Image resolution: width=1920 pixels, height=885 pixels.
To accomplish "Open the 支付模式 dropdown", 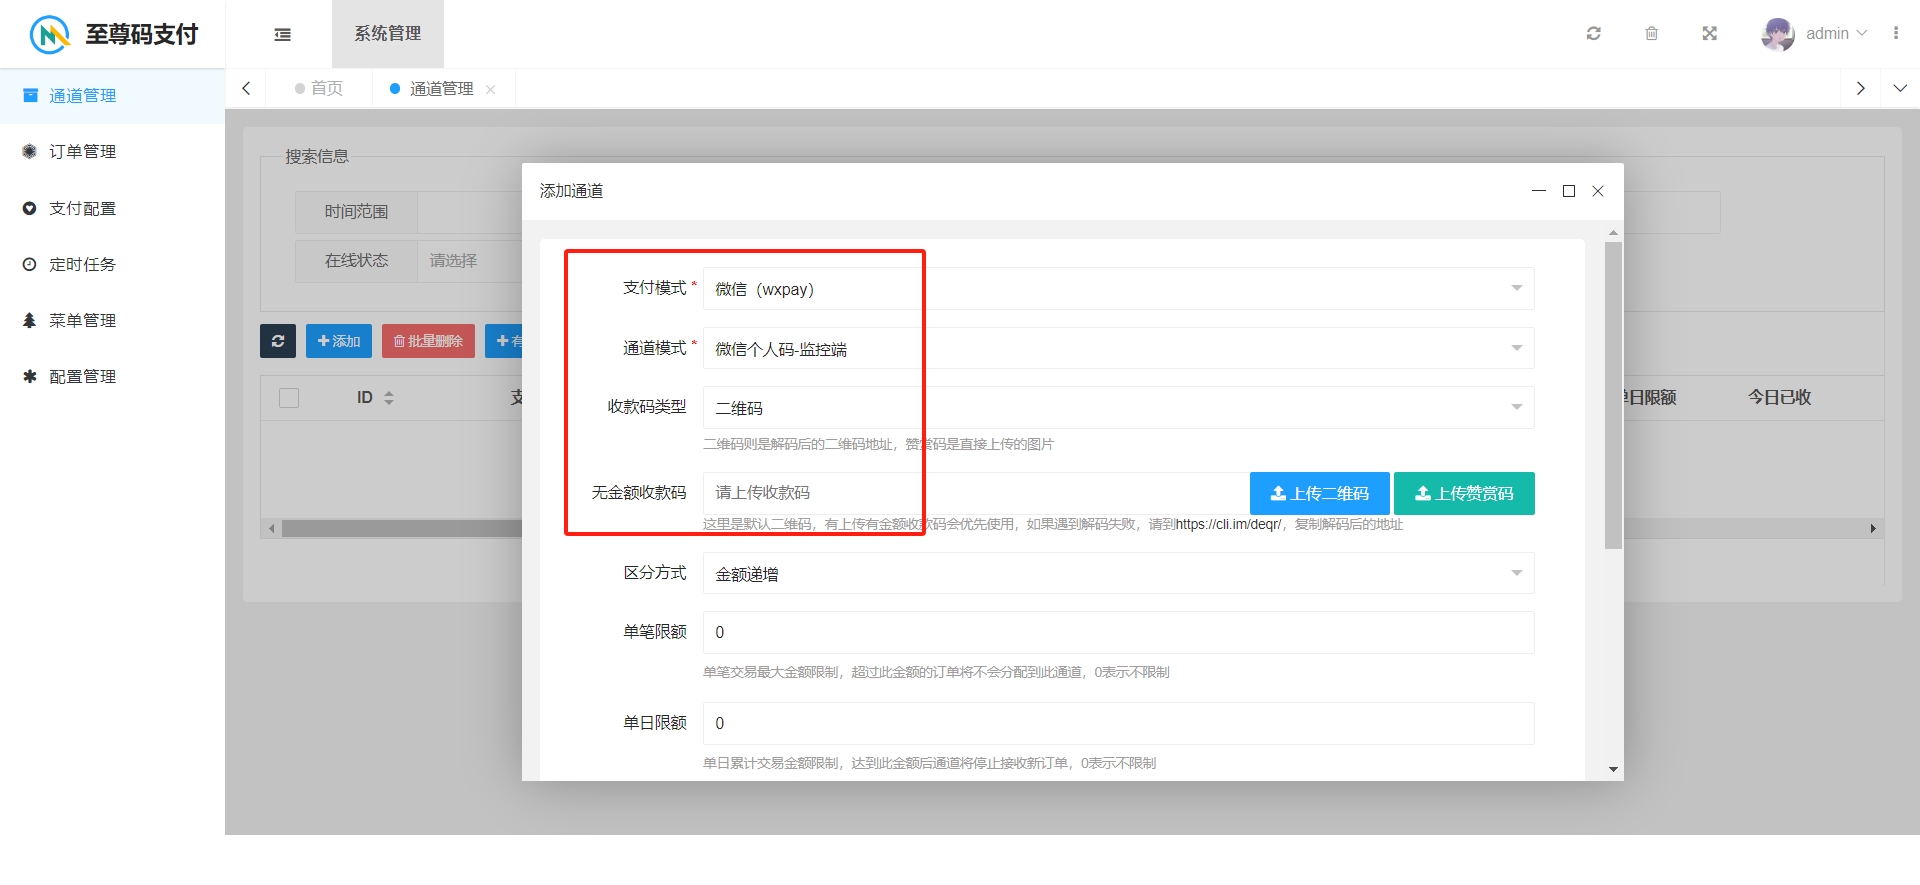I will pyautogui.click(x=1118, y=289).
